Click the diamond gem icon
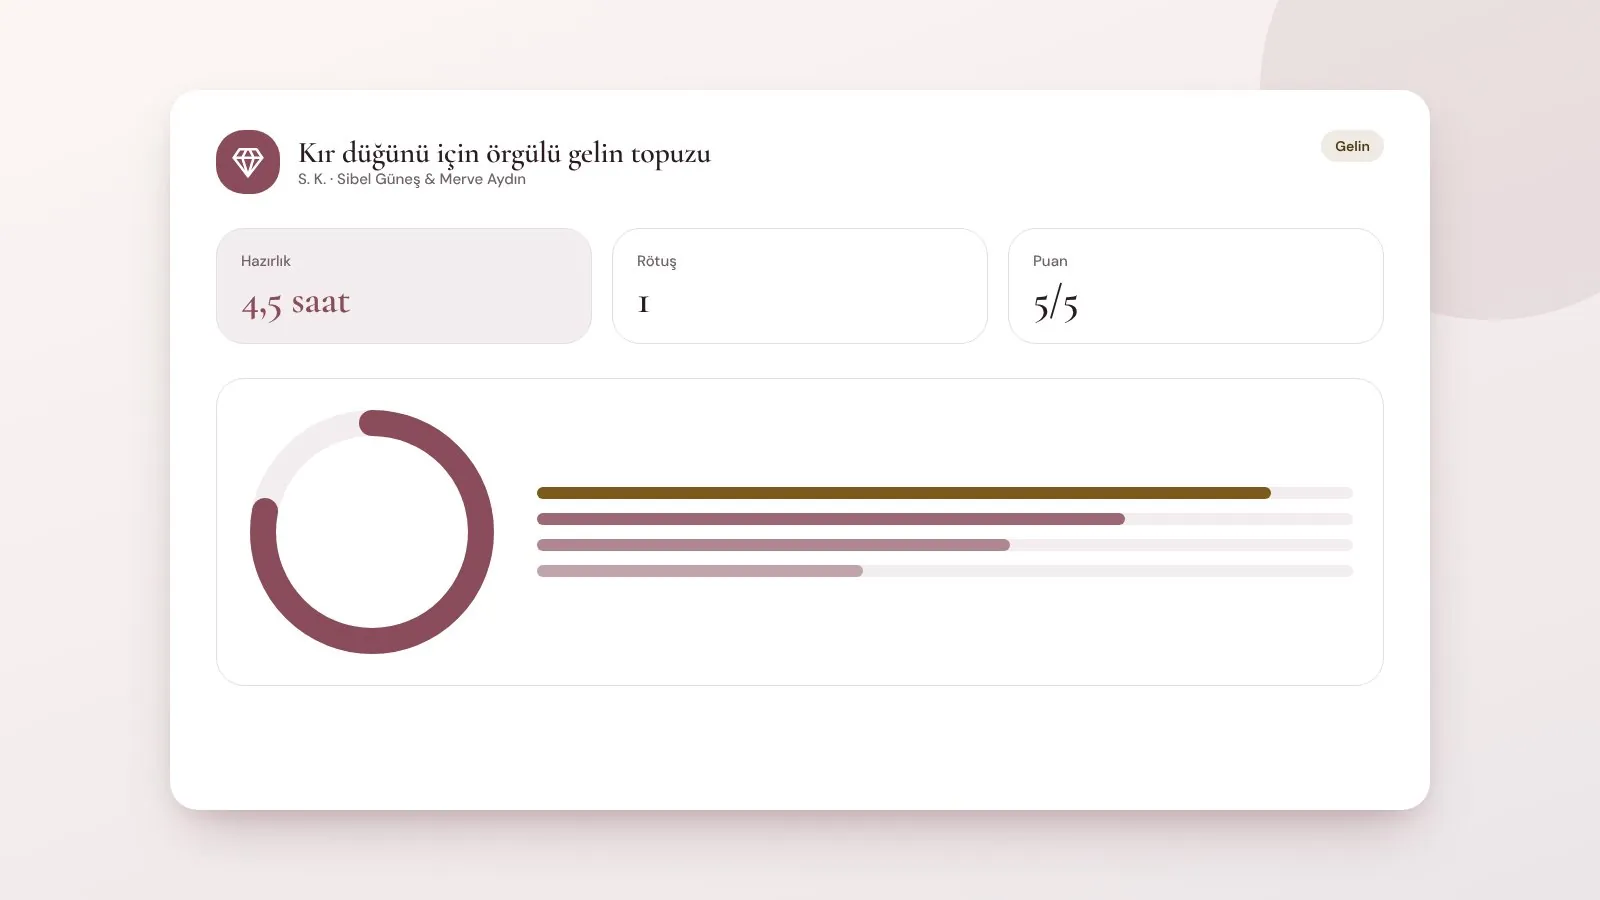1600x900 pixels. tap(248, 161)
